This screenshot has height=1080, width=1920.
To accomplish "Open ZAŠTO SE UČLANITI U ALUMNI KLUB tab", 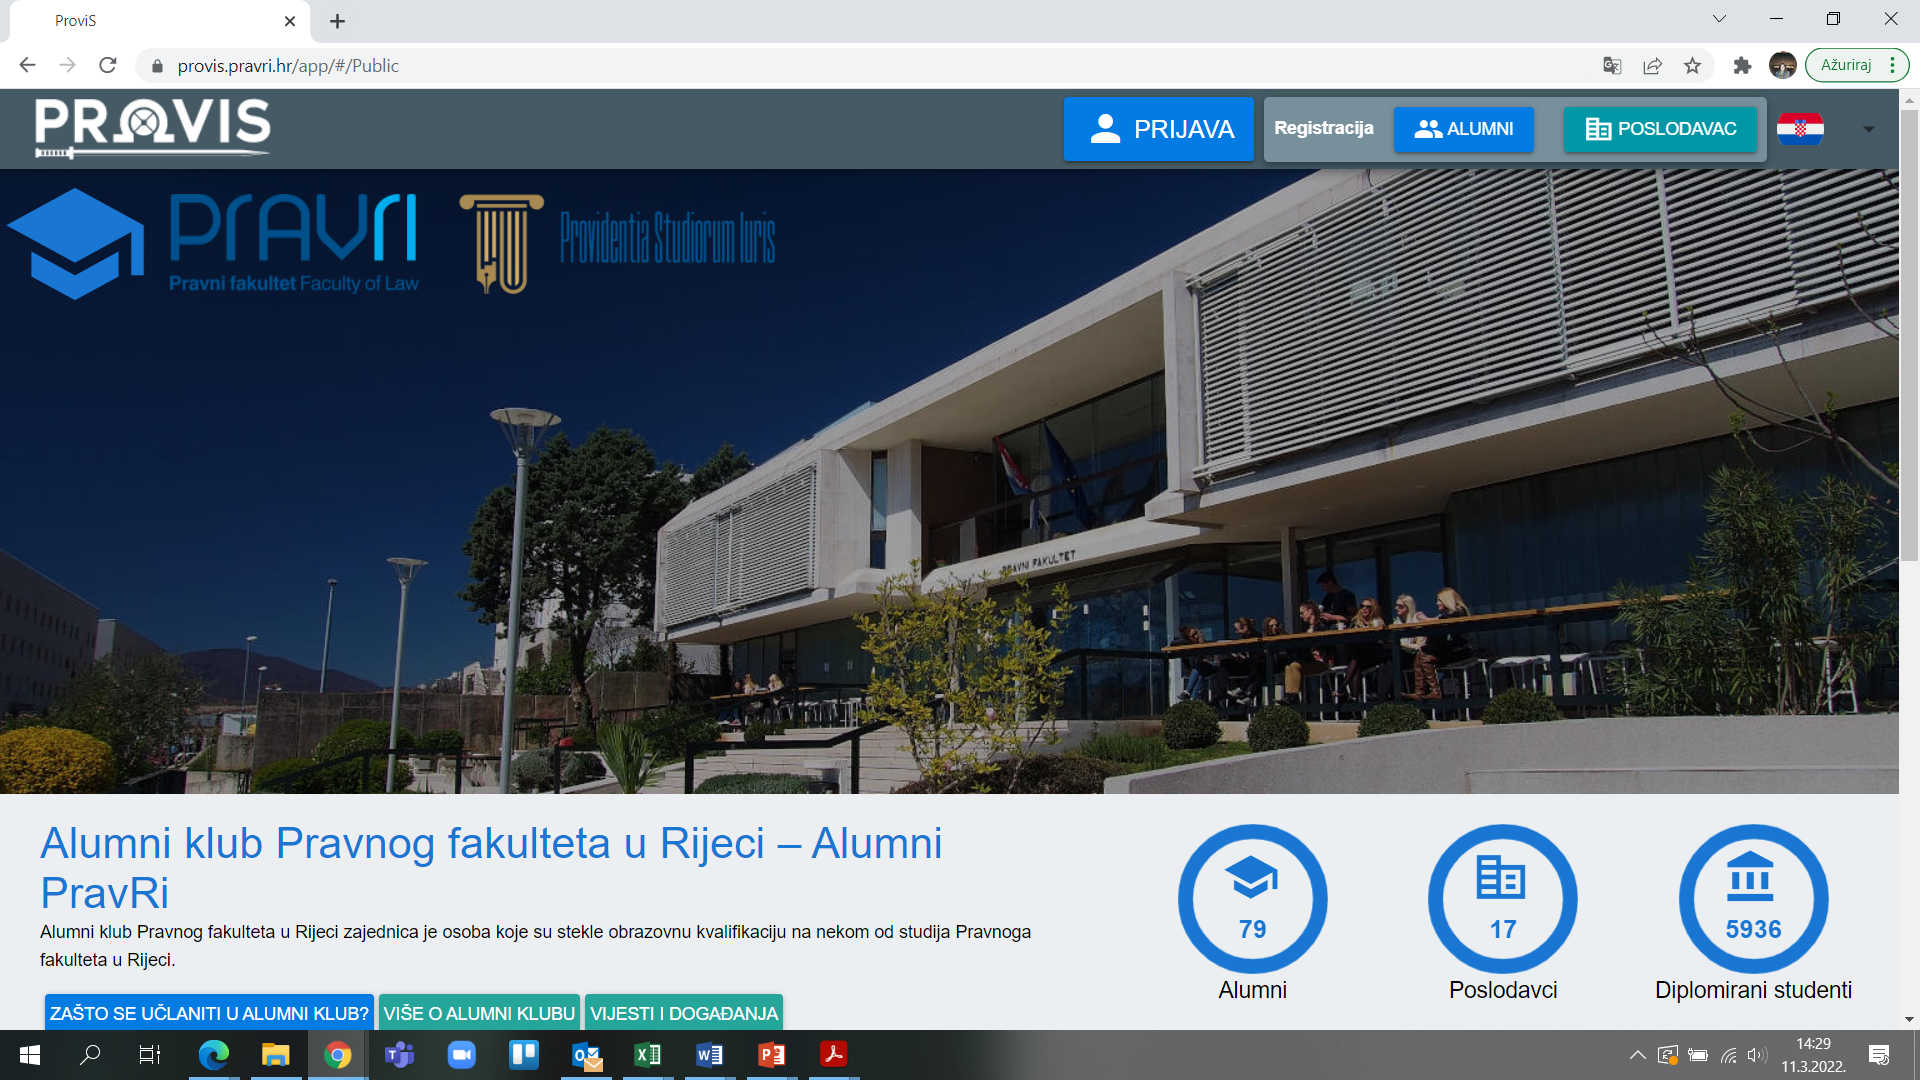I will tap(209, 1012).
